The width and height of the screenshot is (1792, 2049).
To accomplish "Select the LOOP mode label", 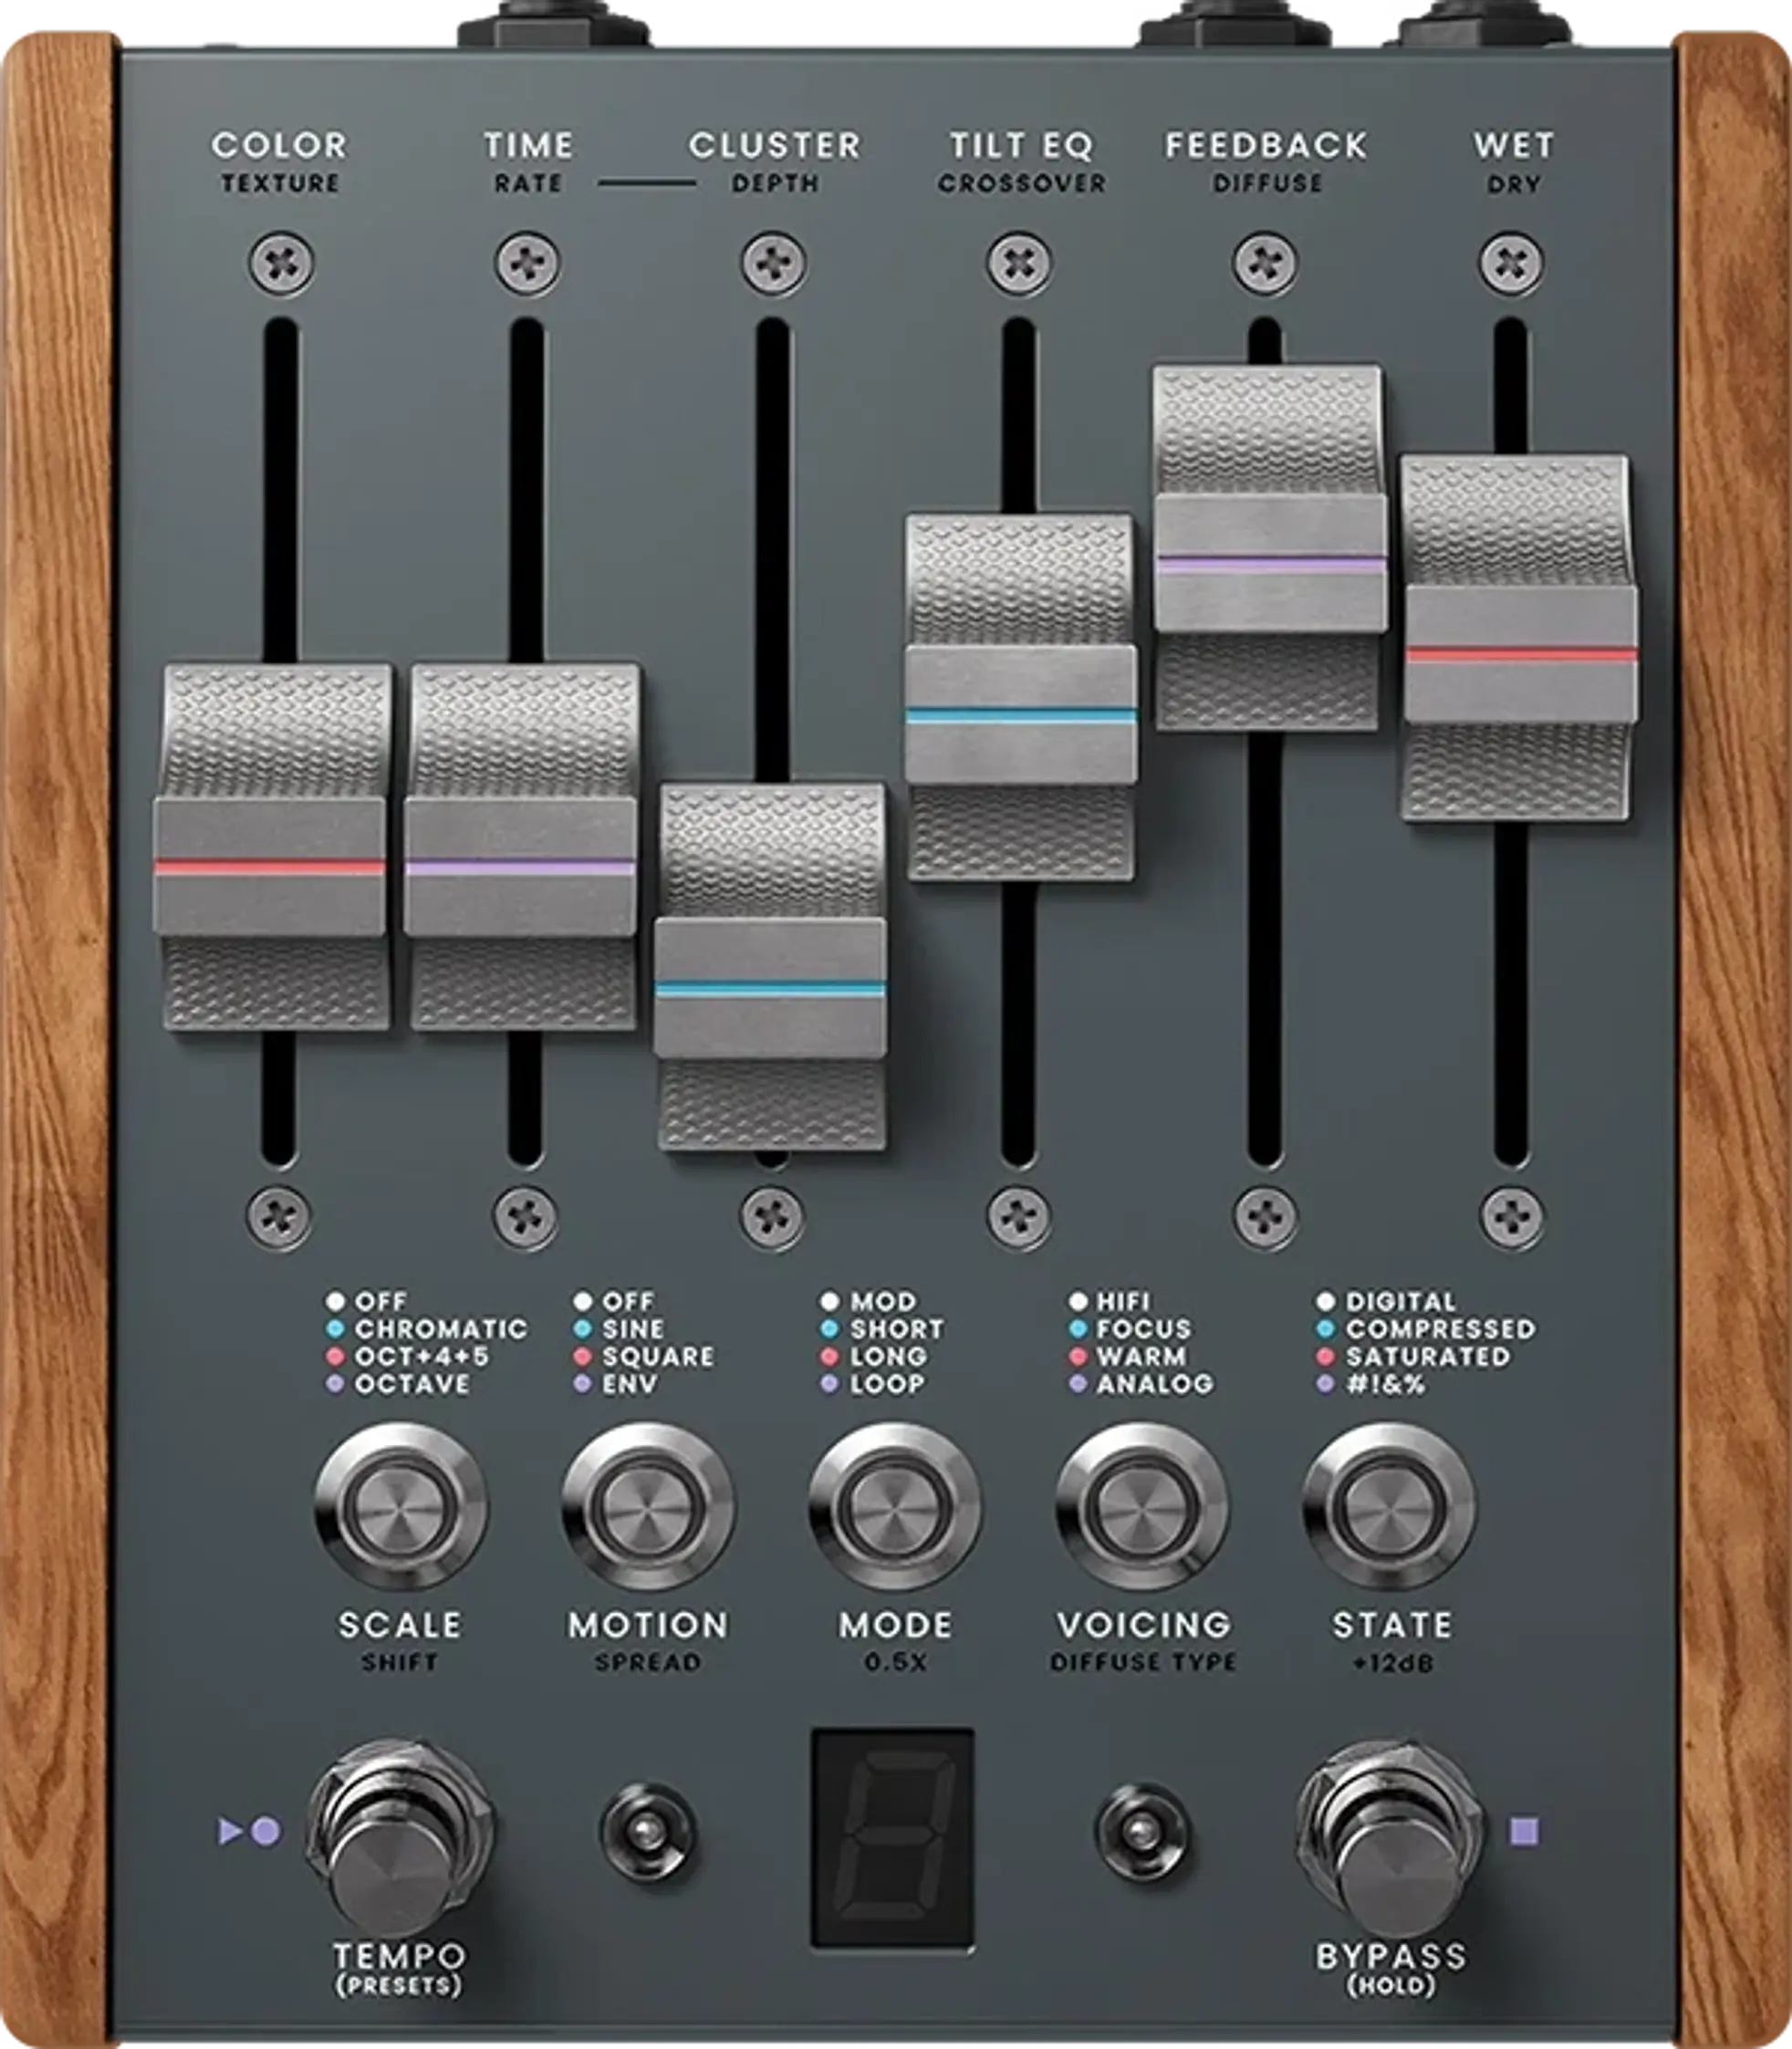I will point(887,1385).
